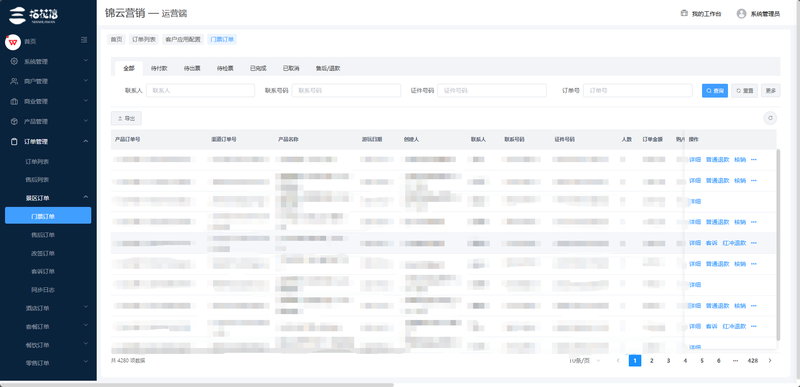
Task: Open the 客户应用配置 breadcrumb tab
Action: pos(183,39)
